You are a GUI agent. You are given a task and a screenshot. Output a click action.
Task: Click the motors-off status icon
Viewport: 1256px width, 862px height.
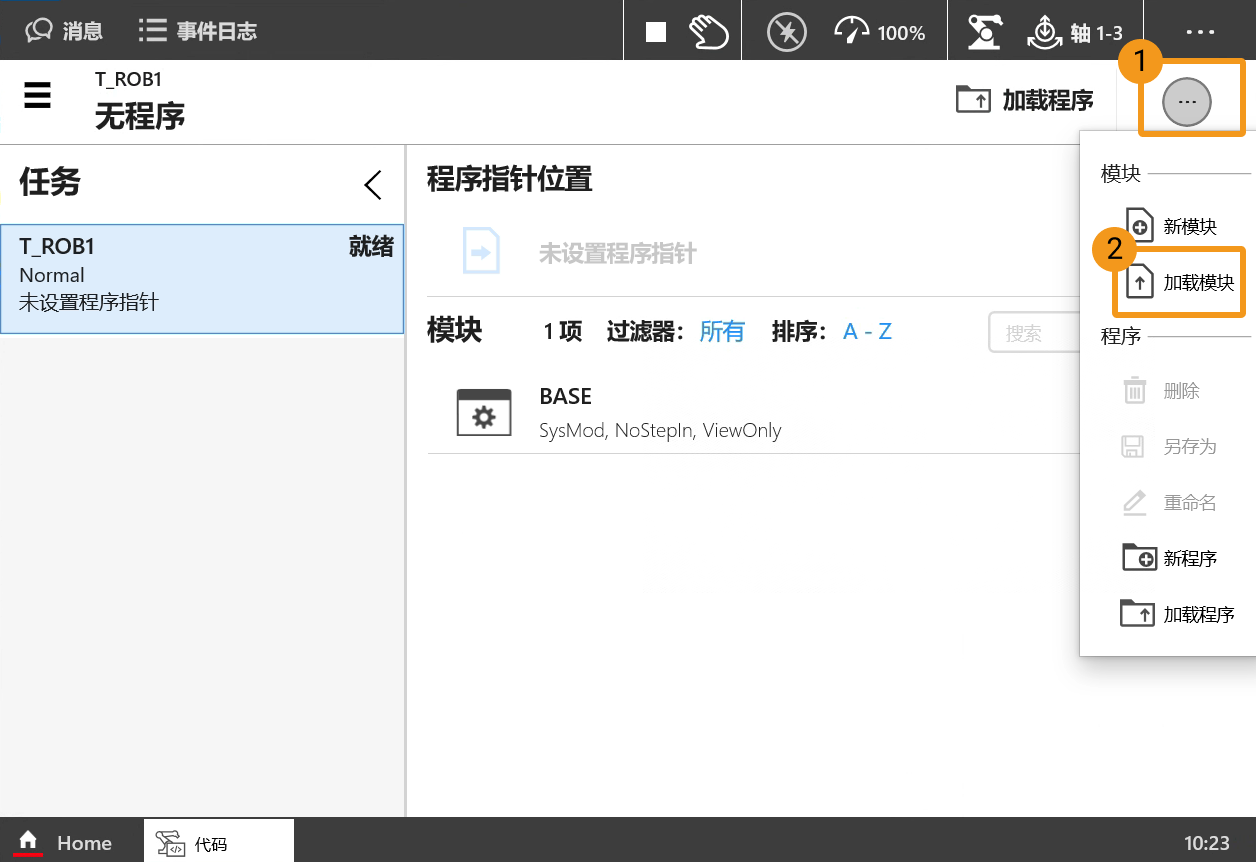(786, 32)
